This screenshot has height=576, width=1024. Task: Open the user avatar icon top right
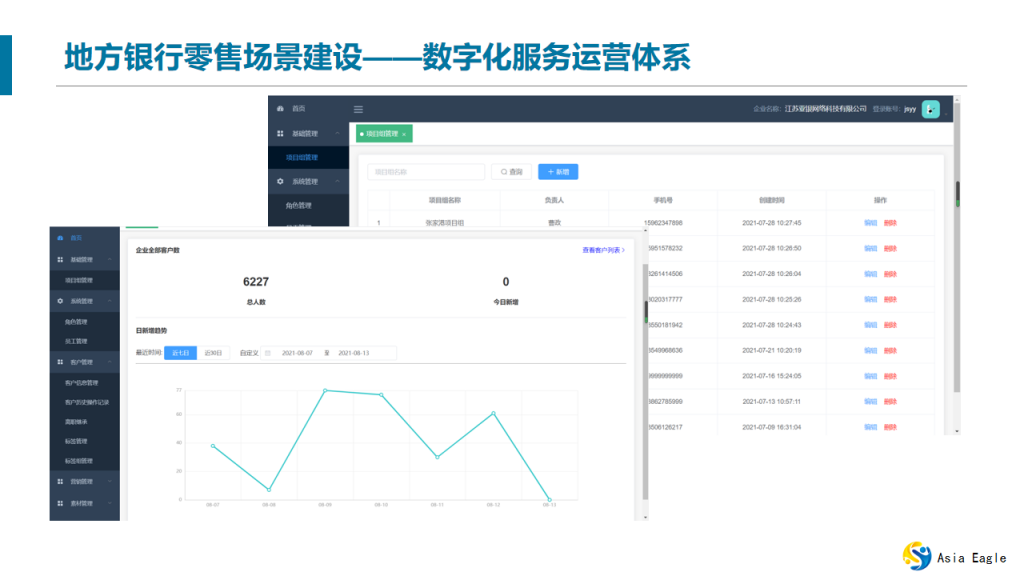[929, 110]
